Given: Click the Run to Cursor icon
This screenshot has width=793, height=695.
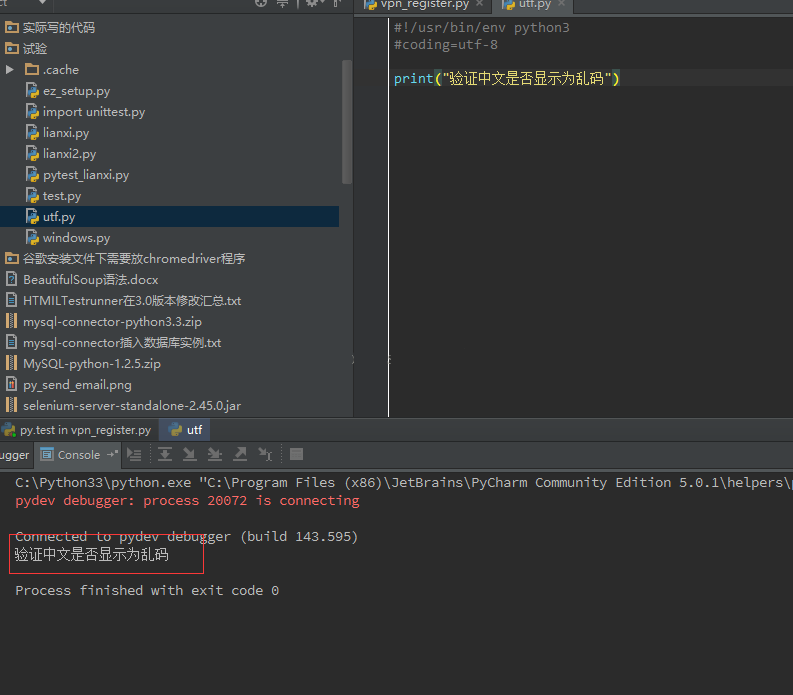Looking at the screenshot, I should 265,455.
